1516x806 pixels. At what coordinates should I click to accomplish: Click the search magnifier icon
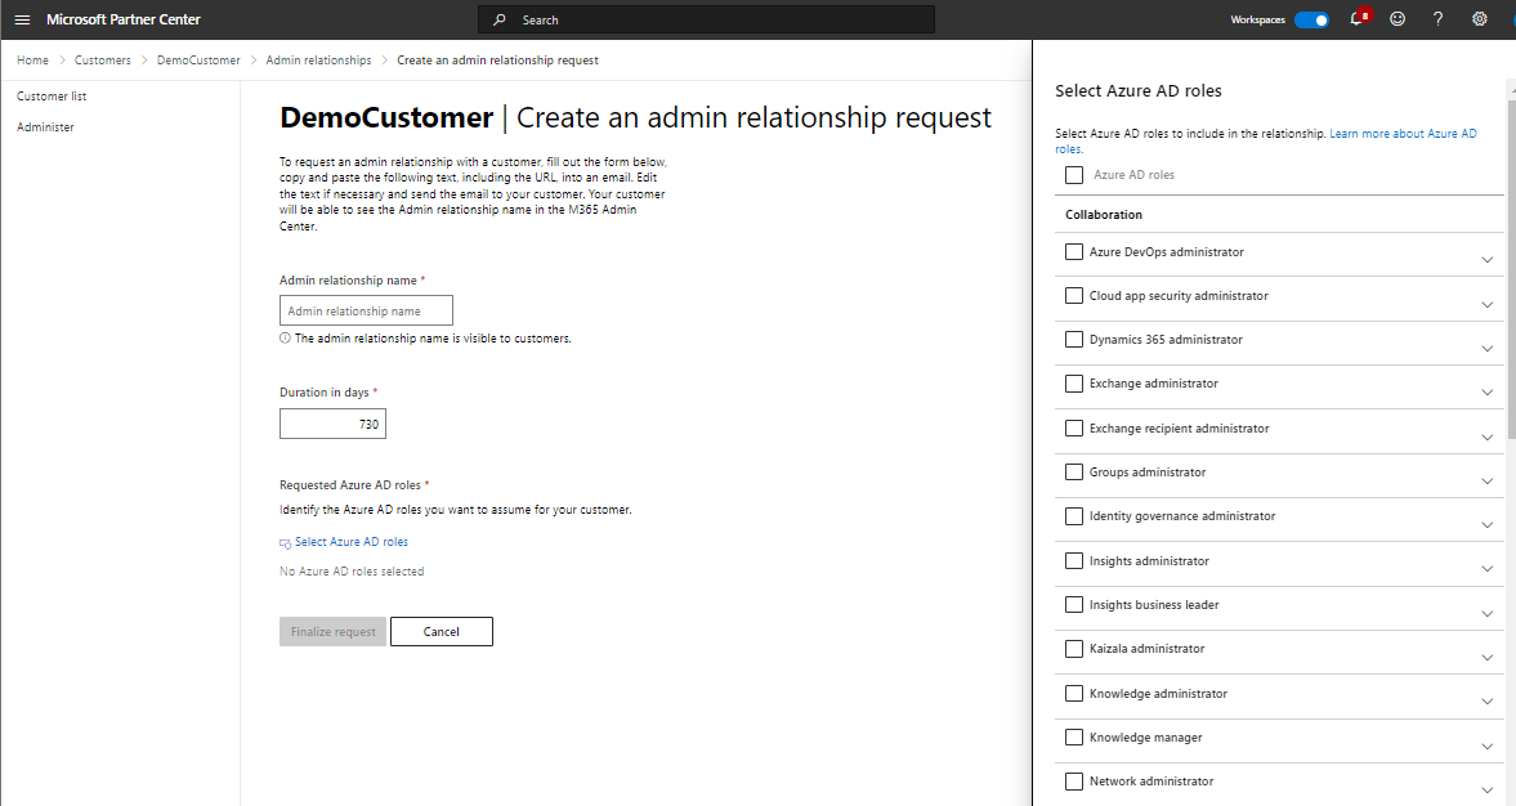click(x=499, y=20)
